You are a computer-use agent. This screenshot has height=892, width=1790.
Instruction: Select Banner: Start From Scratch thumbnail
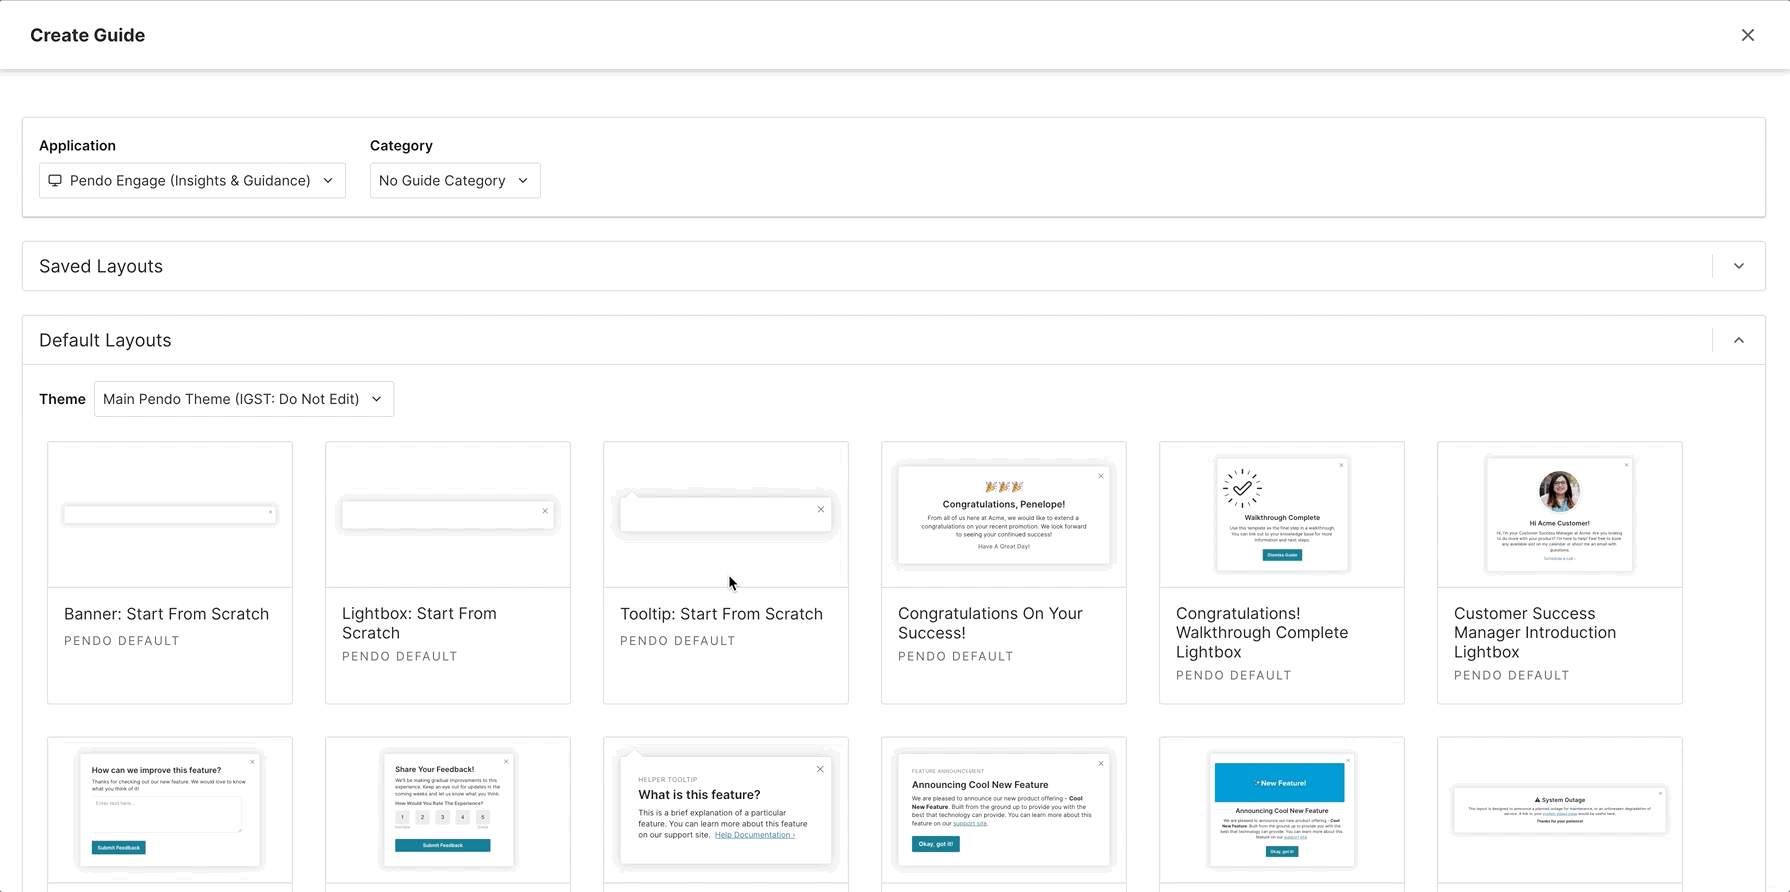coord(170,514)
